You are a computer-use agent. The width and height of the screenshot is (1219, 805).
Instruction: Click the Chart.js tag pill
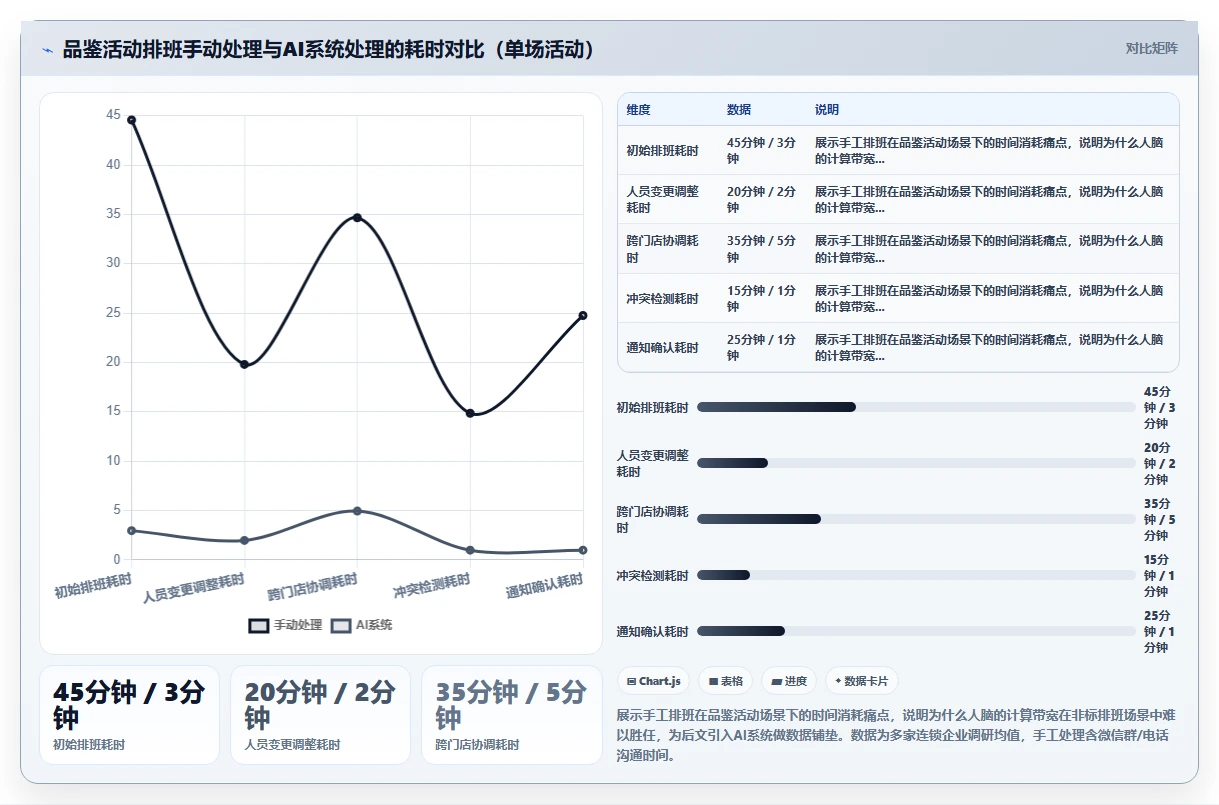[x=653, y=681]
